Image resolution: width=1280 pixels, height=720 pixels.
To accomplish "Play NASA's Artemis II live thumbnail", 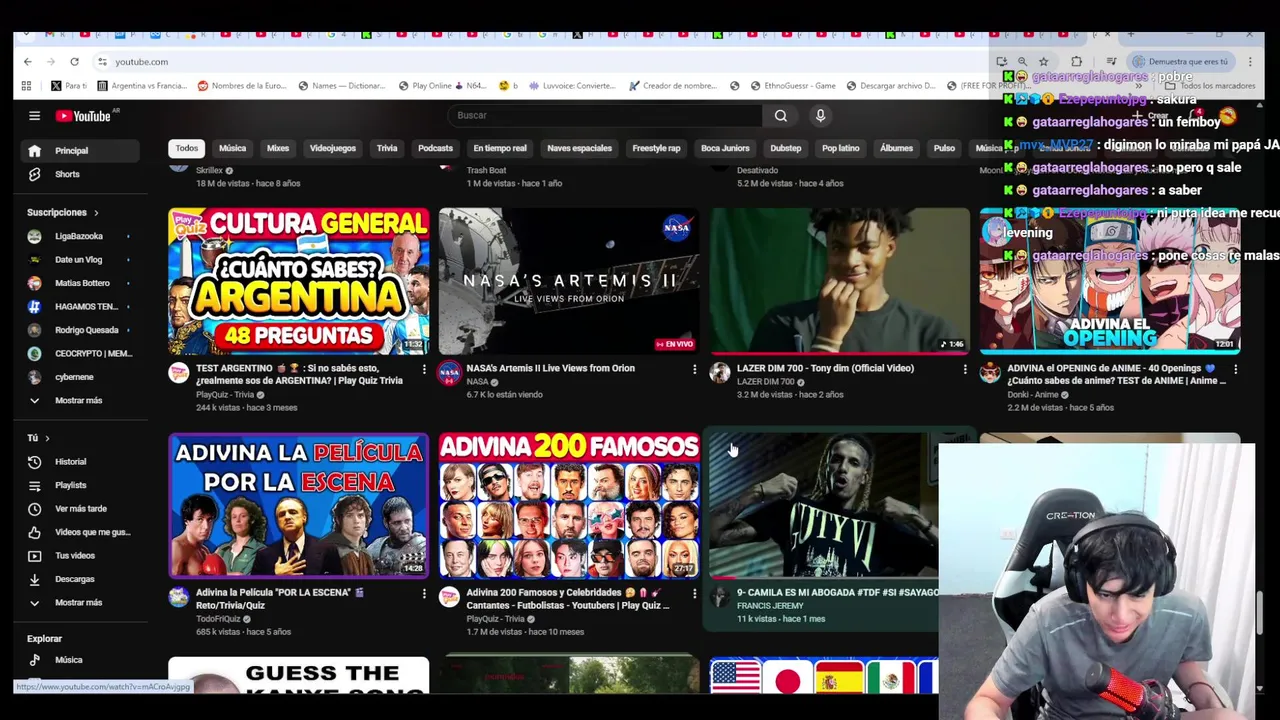I will pyautogui.click(x=569, y=281).
